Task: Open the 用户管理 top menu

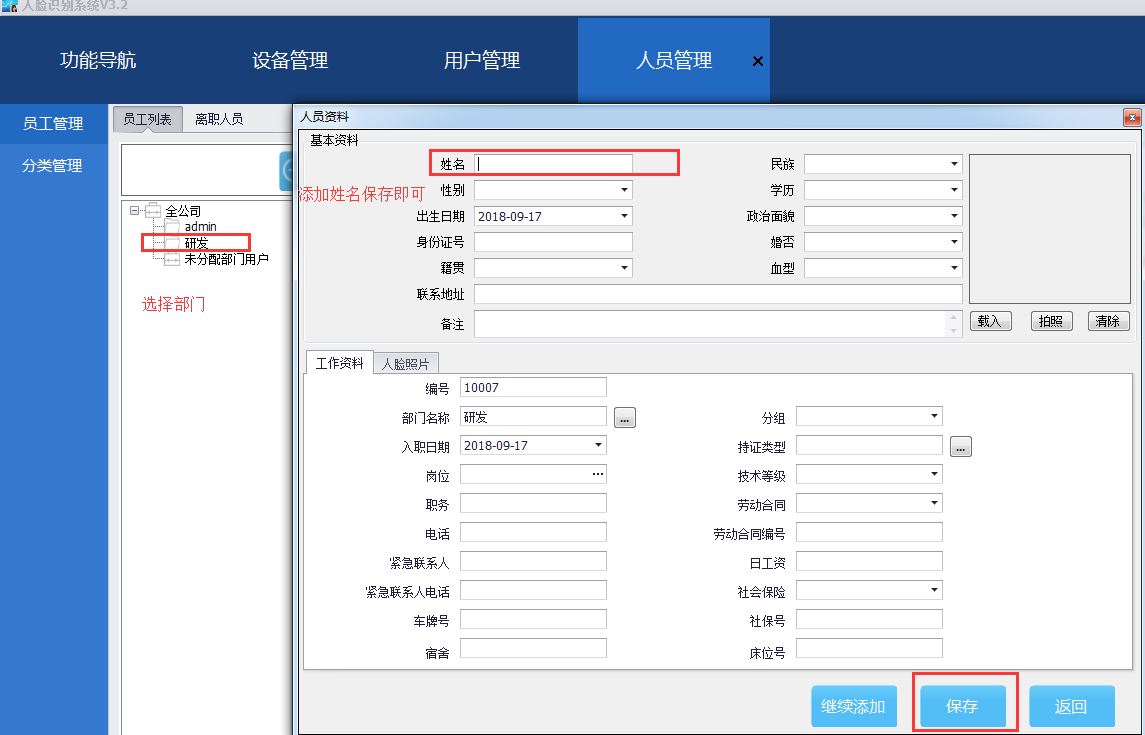Action: click(x=482, y=60)
